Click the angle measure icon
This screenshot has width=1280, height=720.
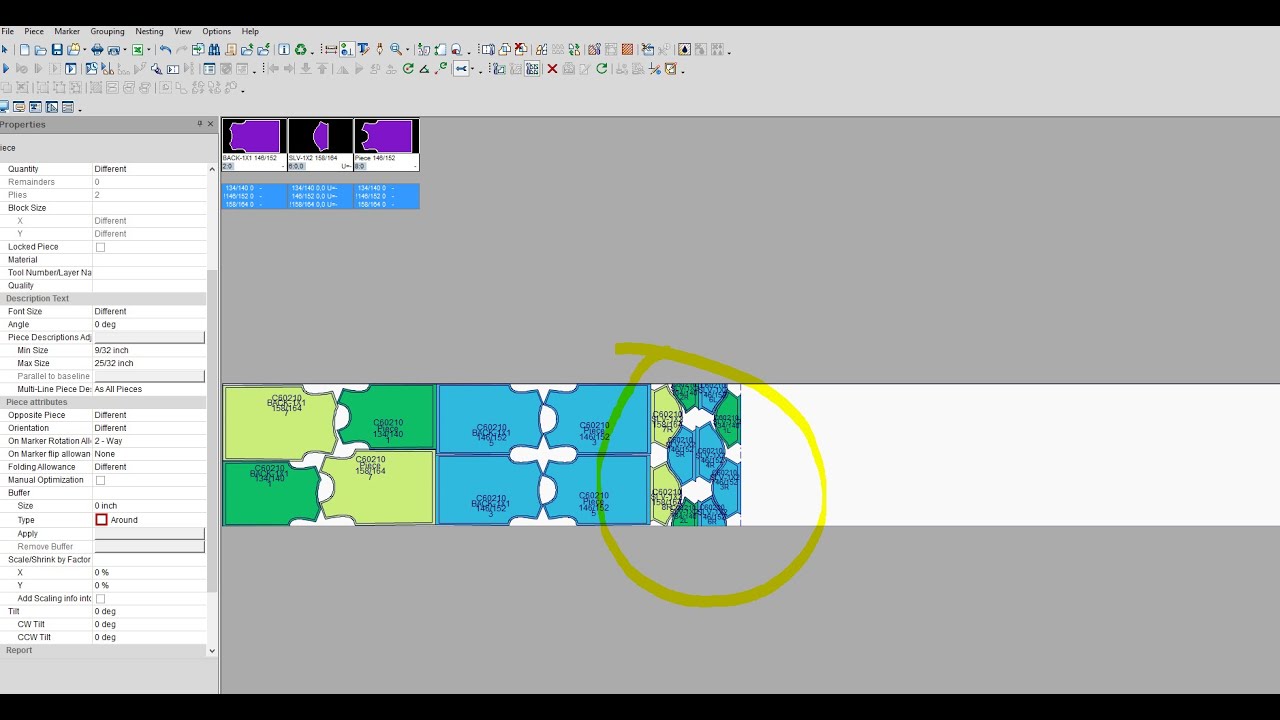tap(424, 69)
